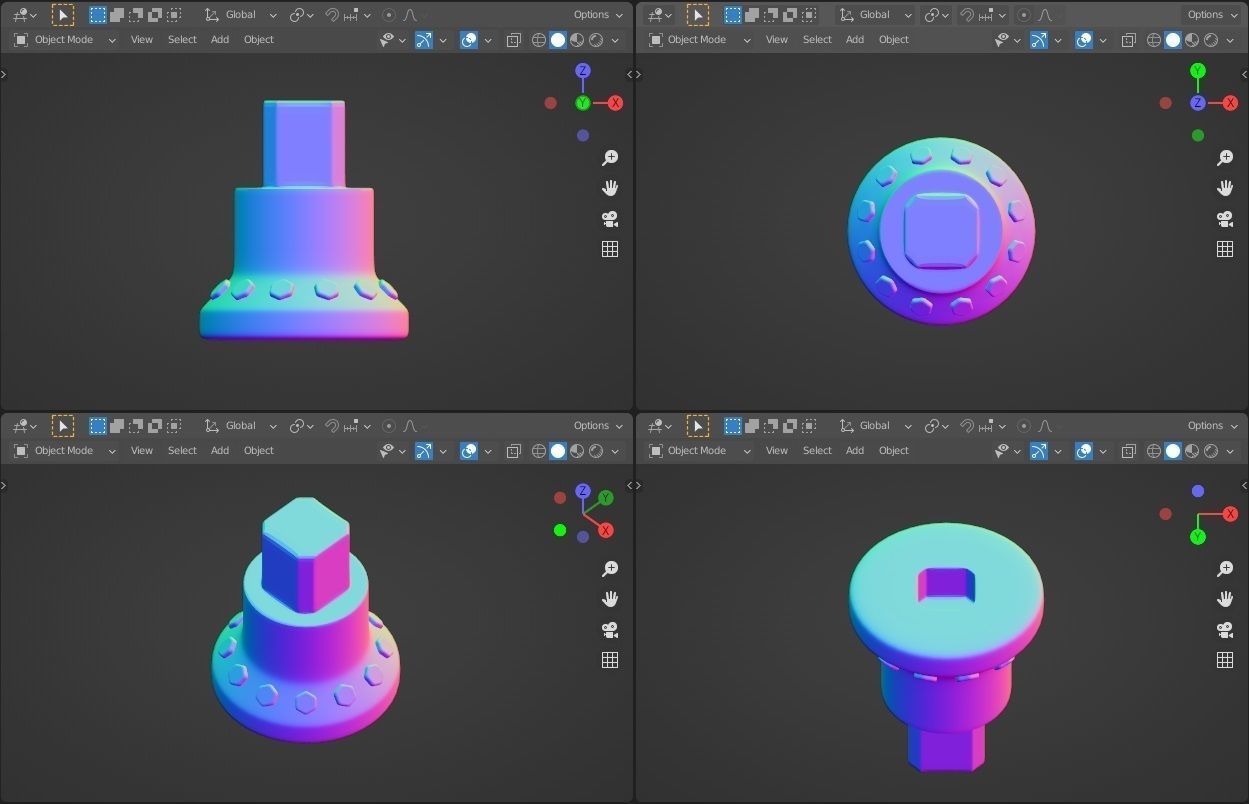Toggle camera view icon in top-left viewport

pyautogui.click(x=610, y=219)
